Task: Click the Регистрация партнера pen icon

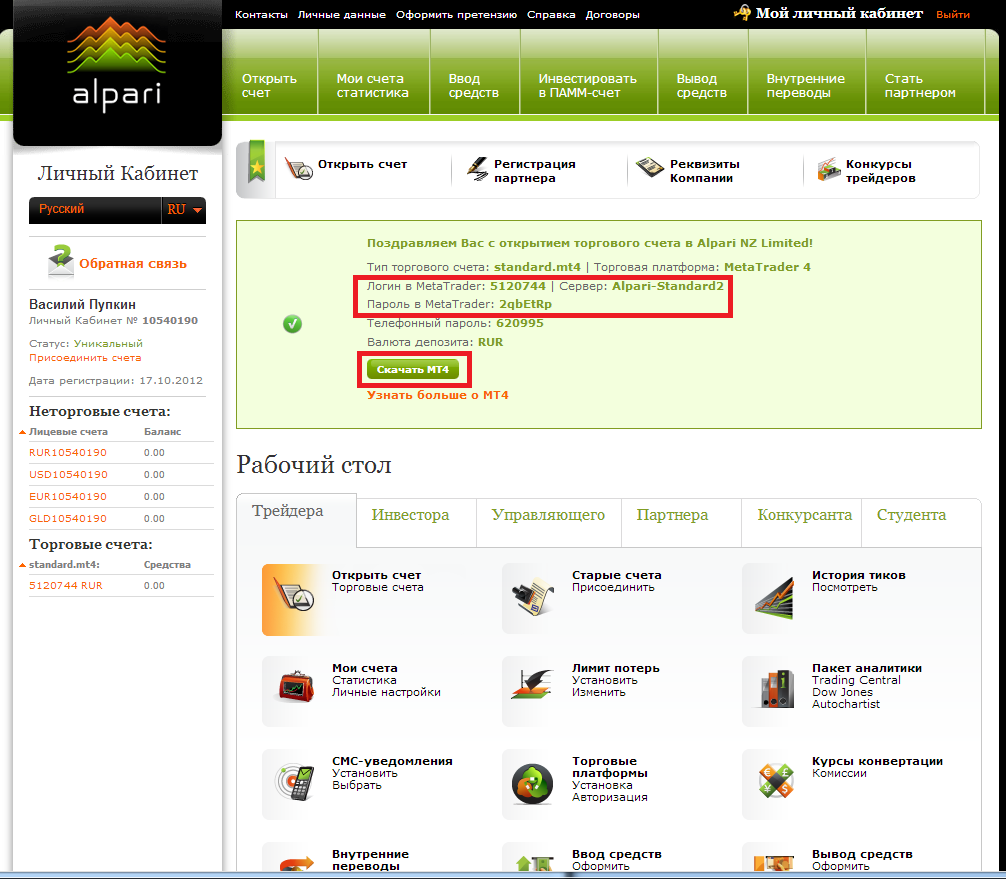Action: (477, 169)
